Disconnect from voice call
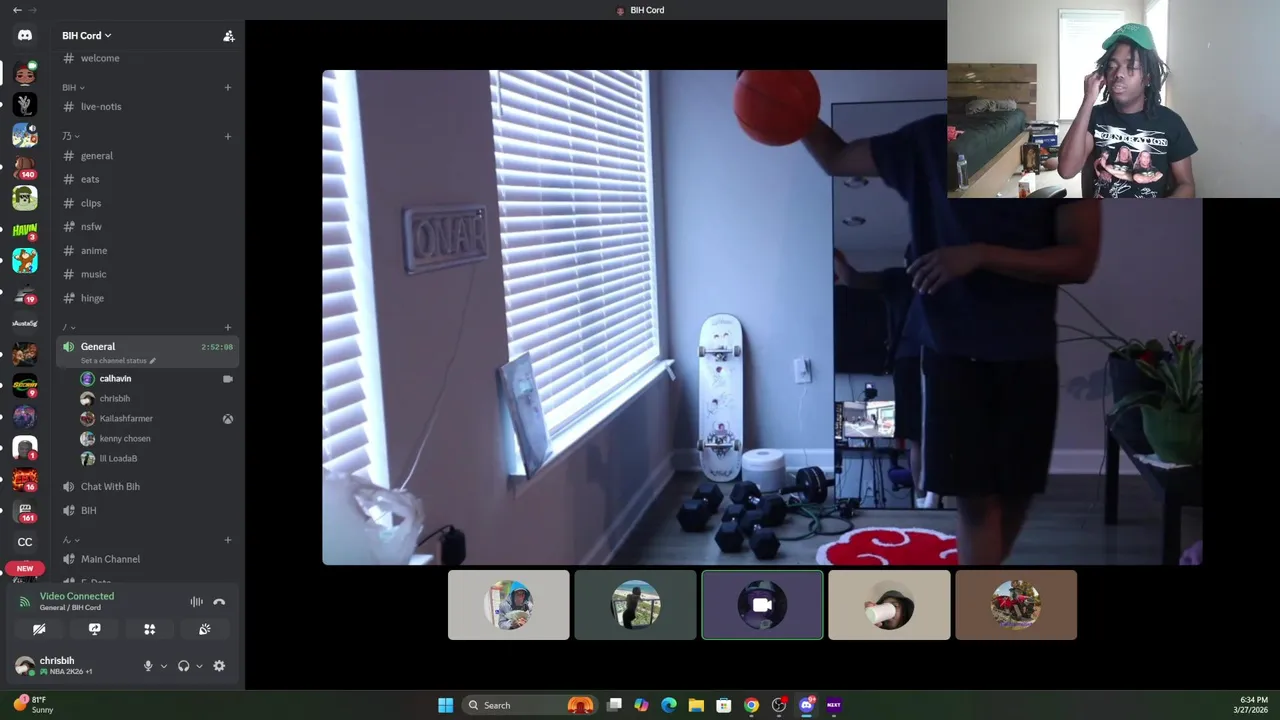1280x720 pixels. click(x=219, y=602)
